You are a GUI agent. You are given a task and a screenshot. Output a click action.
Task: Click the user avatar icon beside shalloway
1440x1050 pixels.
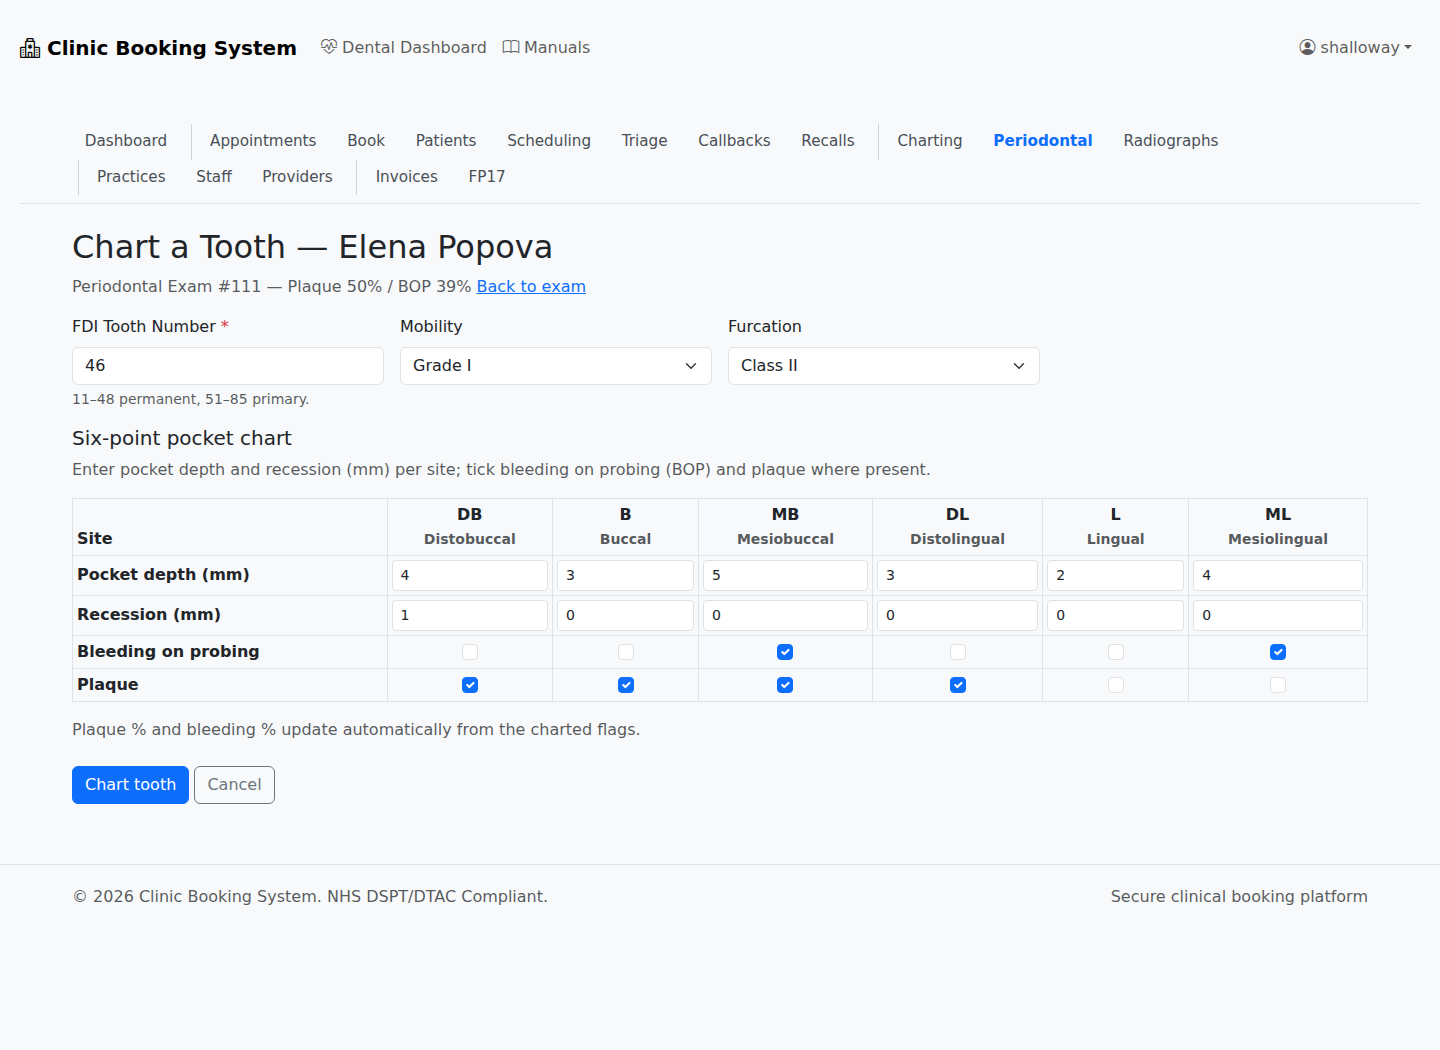(x=1307, y=47)
